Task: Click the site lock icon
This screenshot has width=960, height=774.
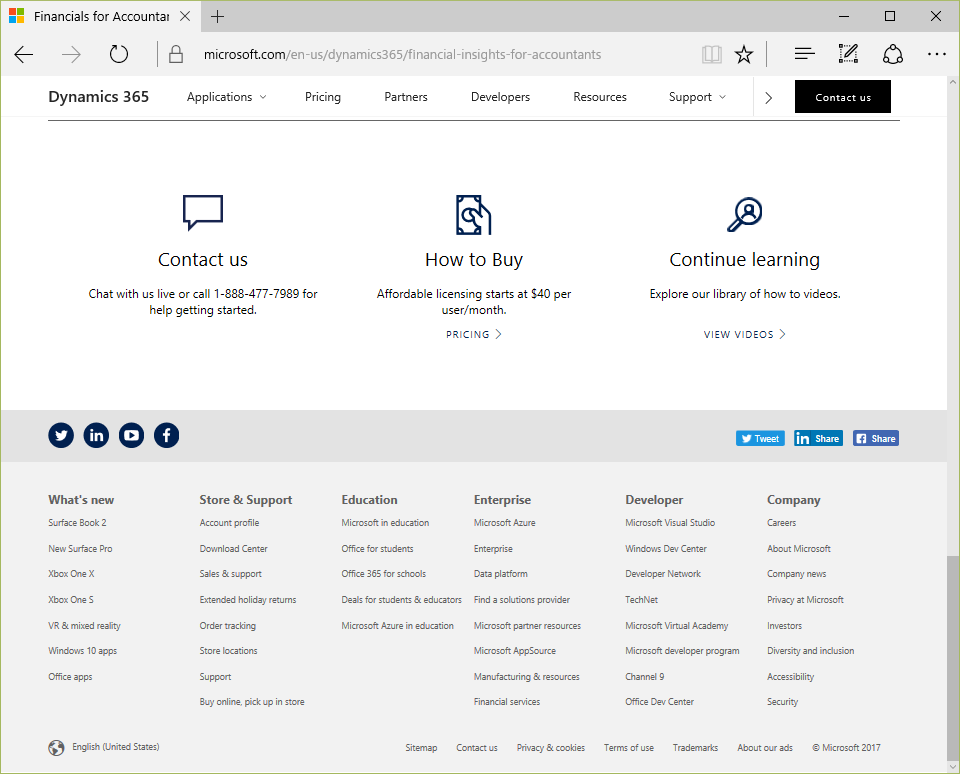Action: pyautogui.click(x=176, y=54)
